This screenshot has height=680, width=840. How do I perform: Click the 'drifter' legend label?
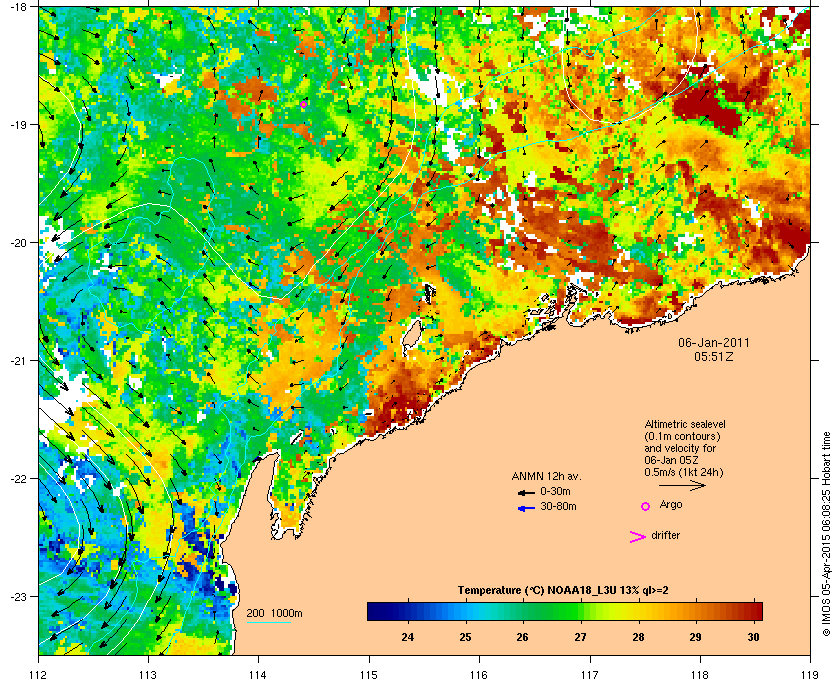(665, 535)
